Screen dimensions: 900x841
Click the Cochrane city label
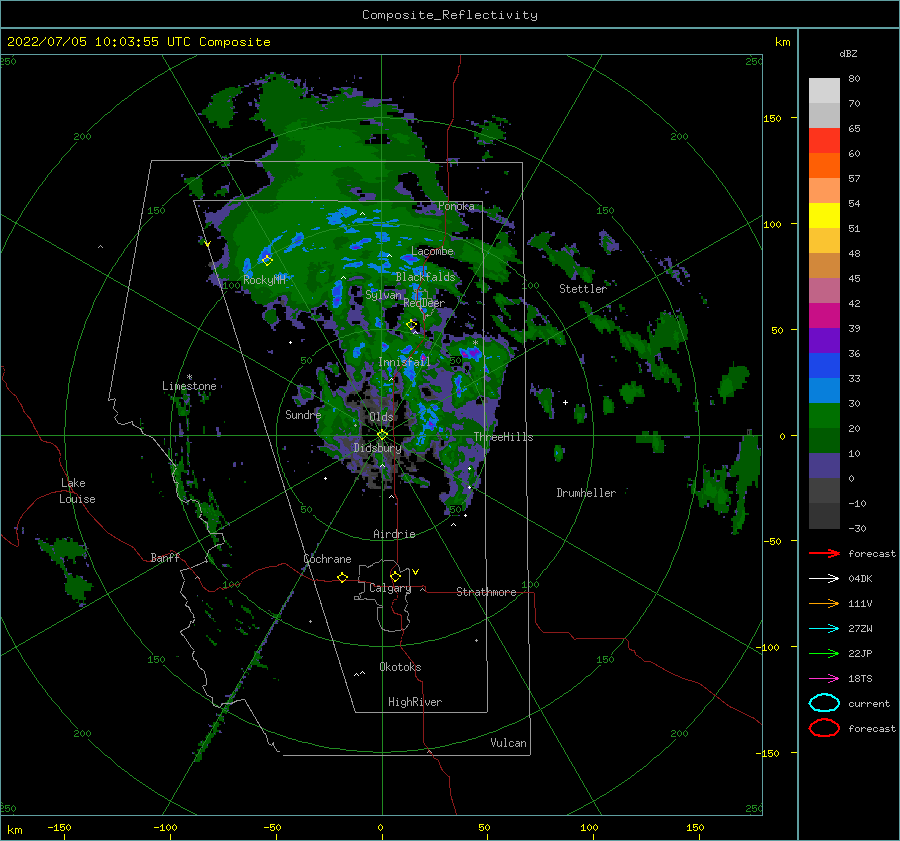[327, 559]
